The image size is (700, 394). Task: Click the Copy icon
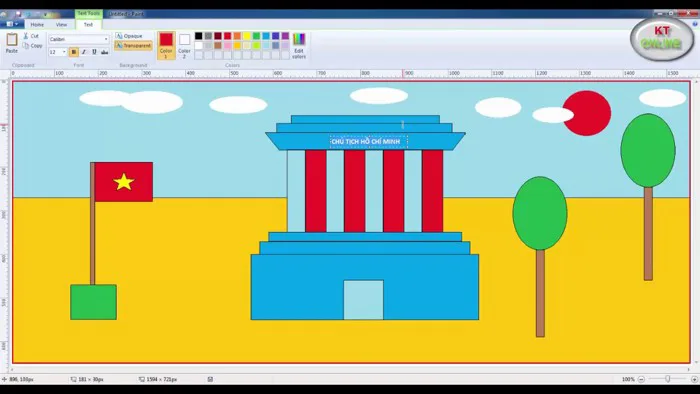26,46
